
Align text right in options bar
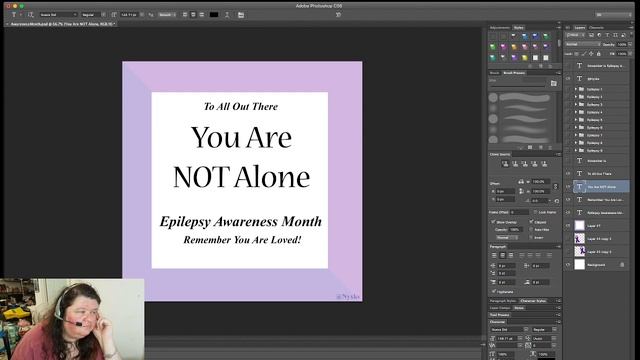202,15
